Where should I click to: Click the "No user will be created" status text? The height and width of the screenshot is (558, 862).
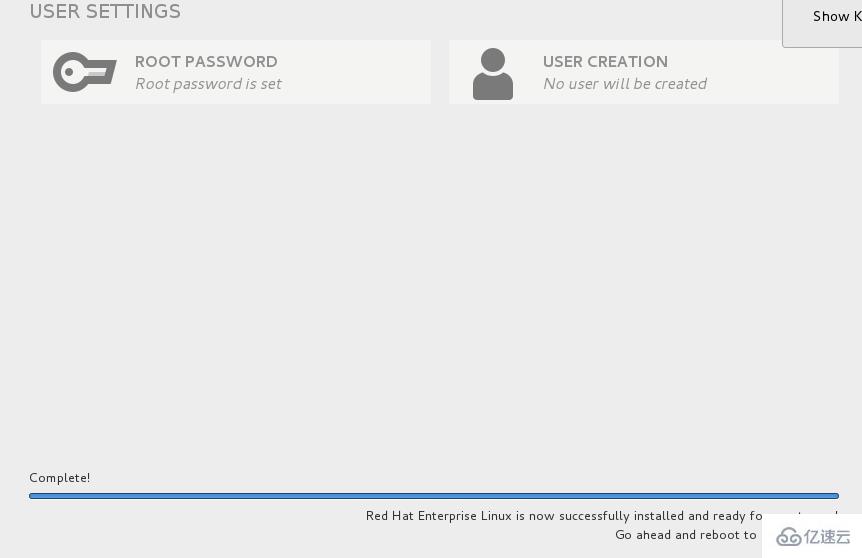(x=624, y=84)
